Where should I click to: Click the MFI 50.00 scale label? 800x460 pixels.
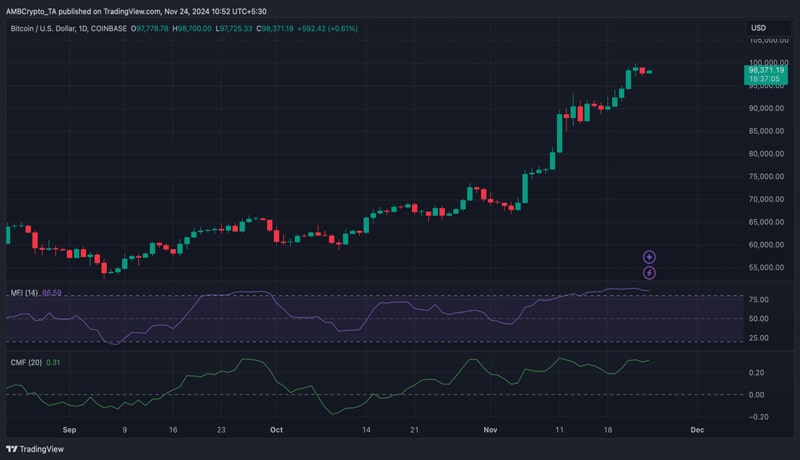click(x=759, y=319)
